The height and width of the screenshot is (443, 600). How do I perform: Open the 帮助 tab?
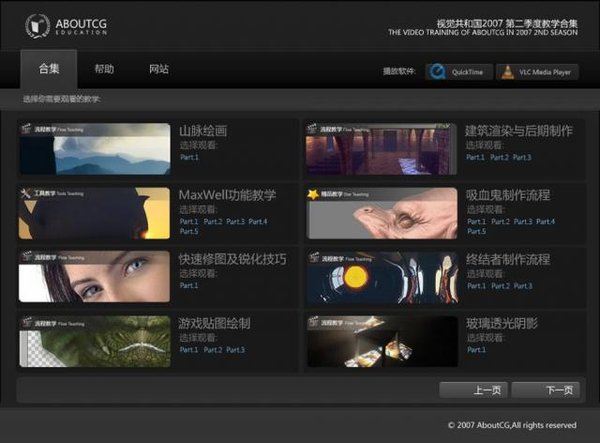click(103, 69)
